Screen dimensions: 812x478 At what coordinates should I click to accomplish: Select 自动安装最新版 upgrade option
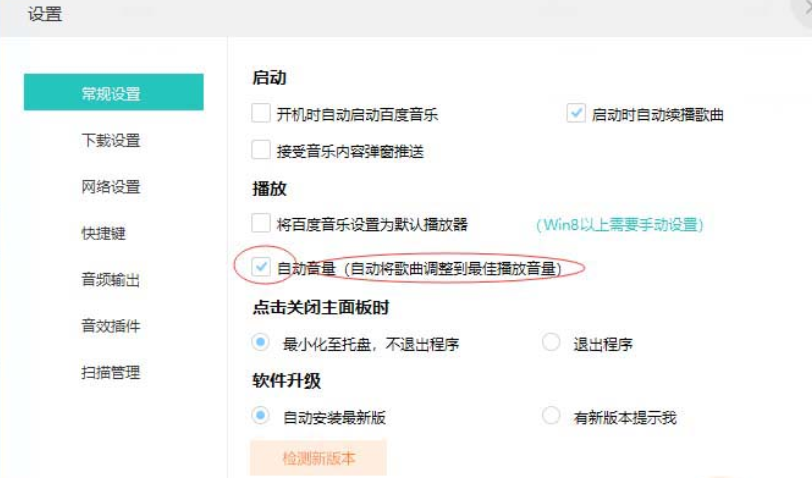pos(262,415)
